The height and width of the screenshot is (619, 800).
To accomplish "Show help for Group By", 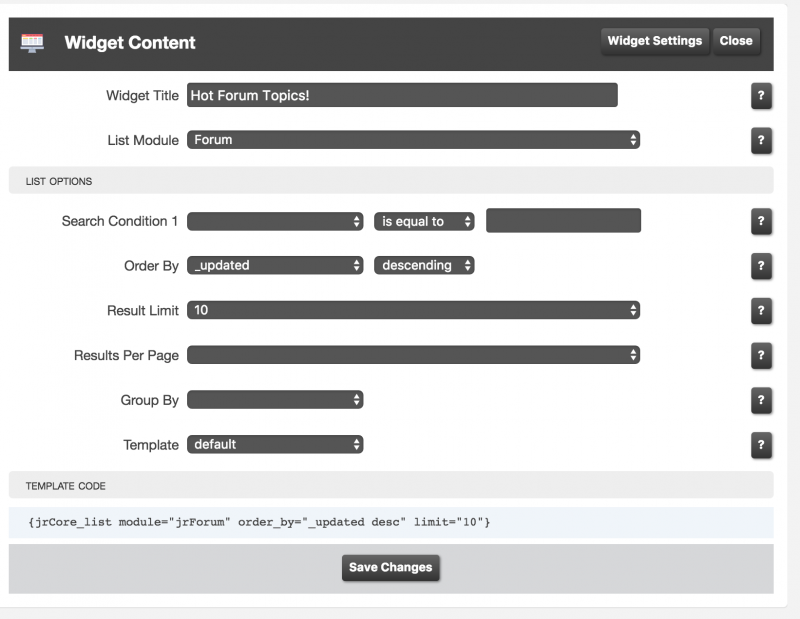I will 761,400.
